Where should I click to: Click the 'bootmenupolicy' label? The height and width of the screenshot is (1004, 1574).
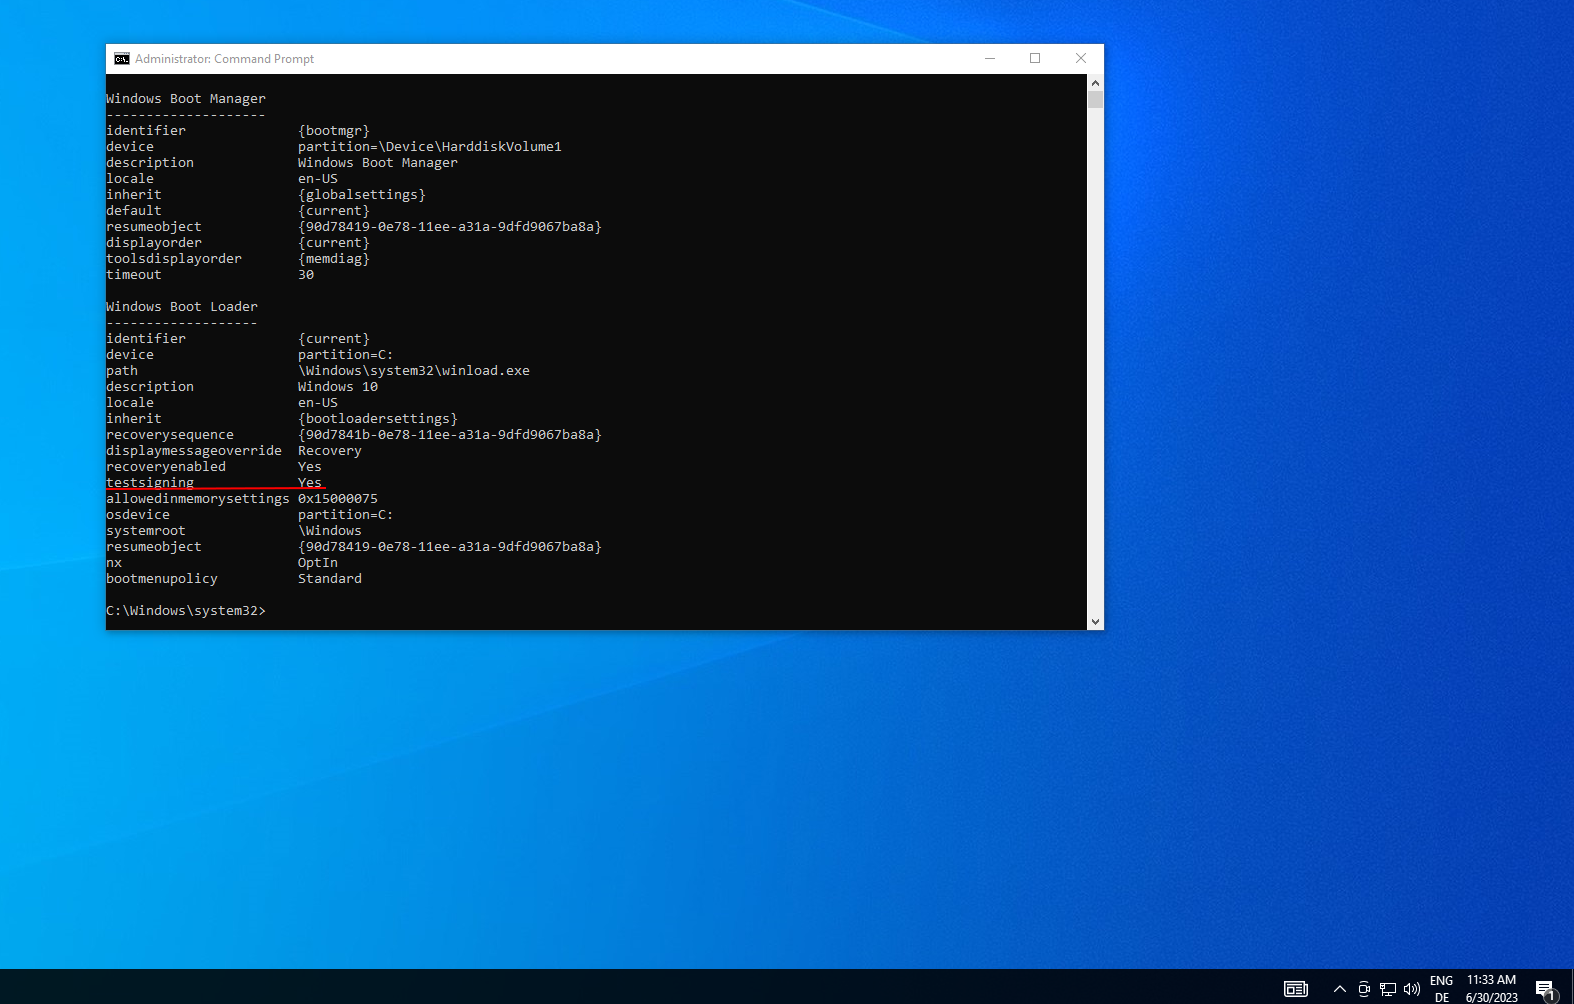click(x=162, y=579)
